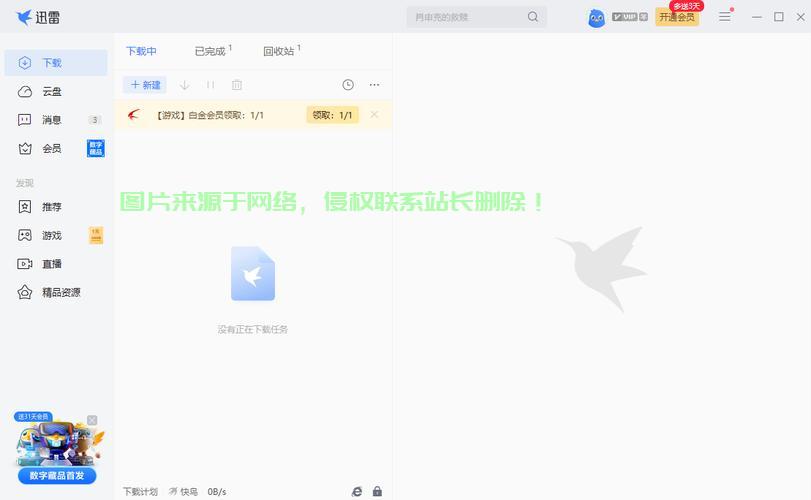
Task: Click the start download arrow icon
Action: (x=185, y=85)
